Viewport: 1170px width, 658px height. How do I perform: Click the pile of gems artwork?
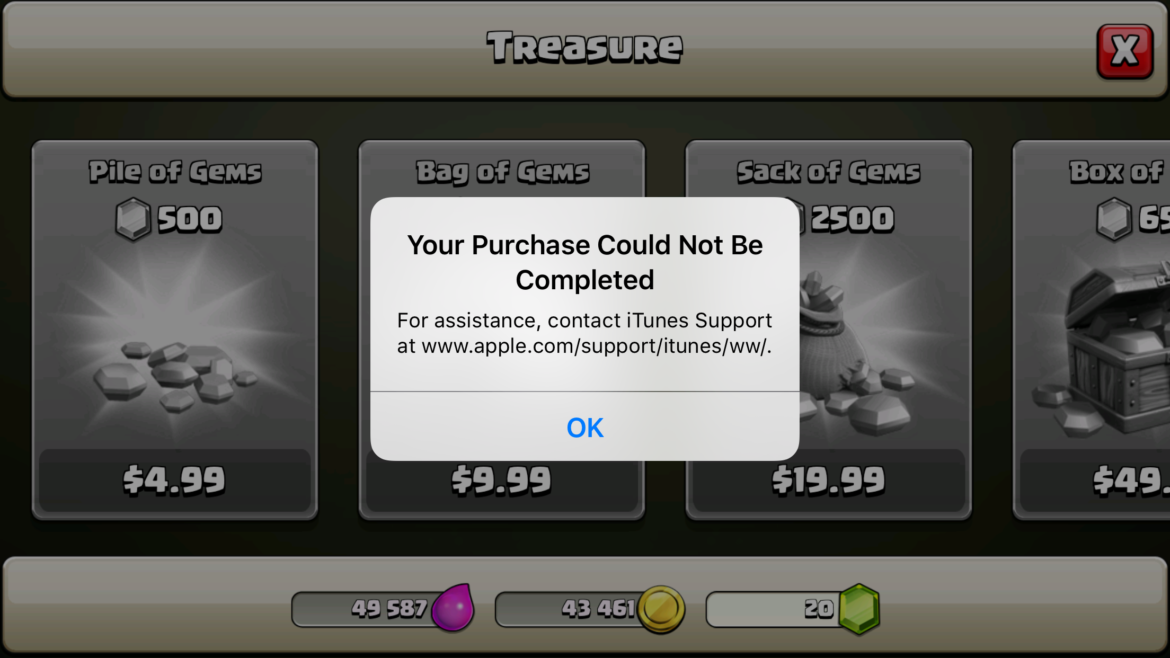(175, 375)
